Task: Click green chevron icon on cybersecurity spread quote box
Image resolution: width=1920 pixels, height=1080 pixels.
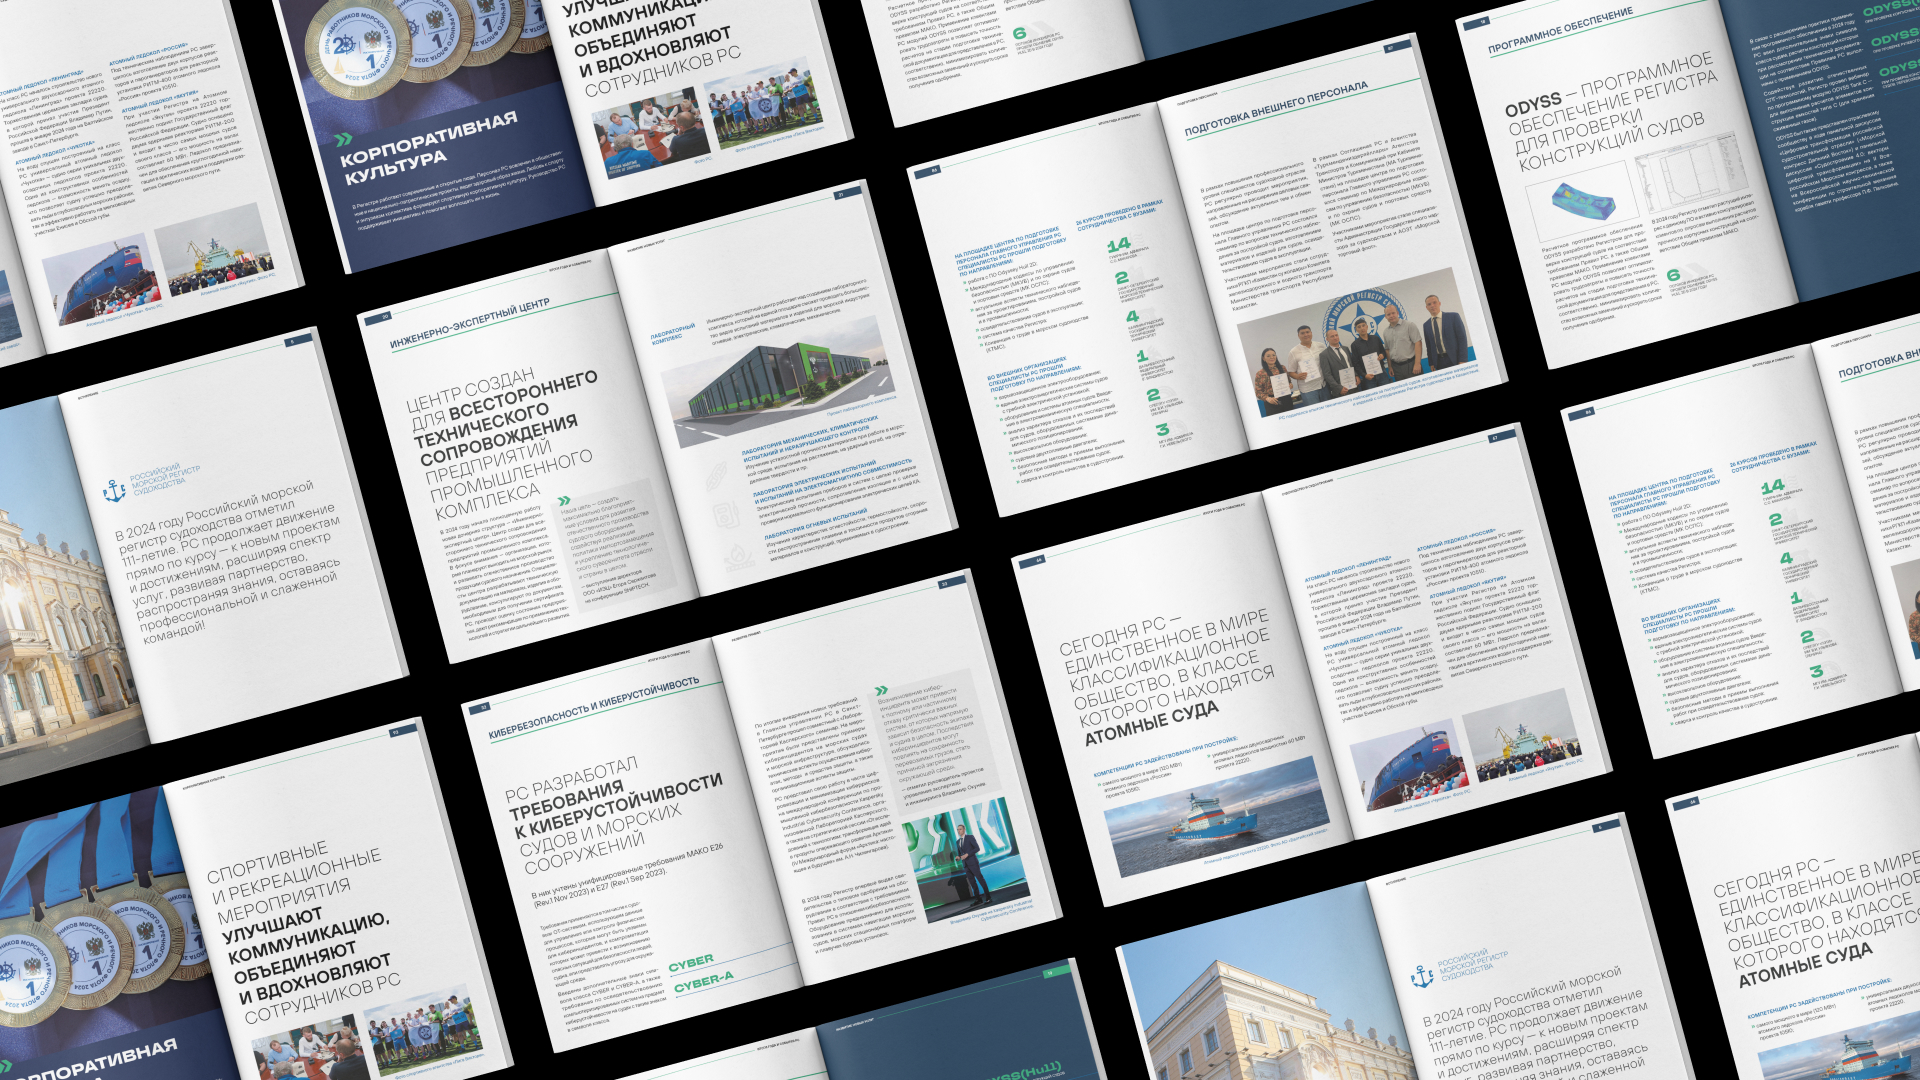Action: click(881, 690)
